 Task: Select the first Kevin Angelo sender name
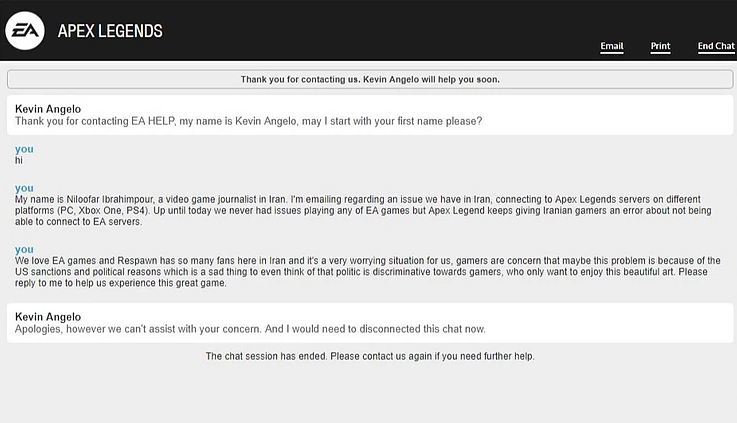(48, 109)
